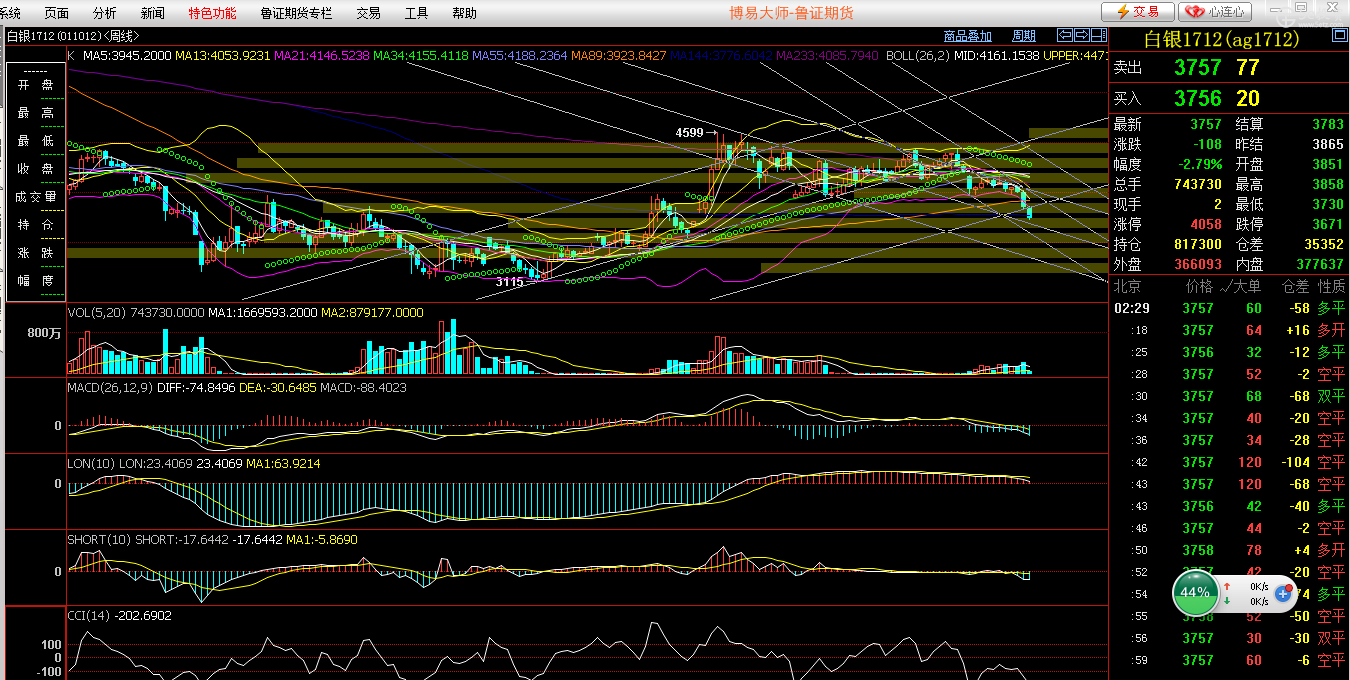This screenshot has height=680, width=1350.
Task: Select the 收盘 row in data box
Action: 36,169
